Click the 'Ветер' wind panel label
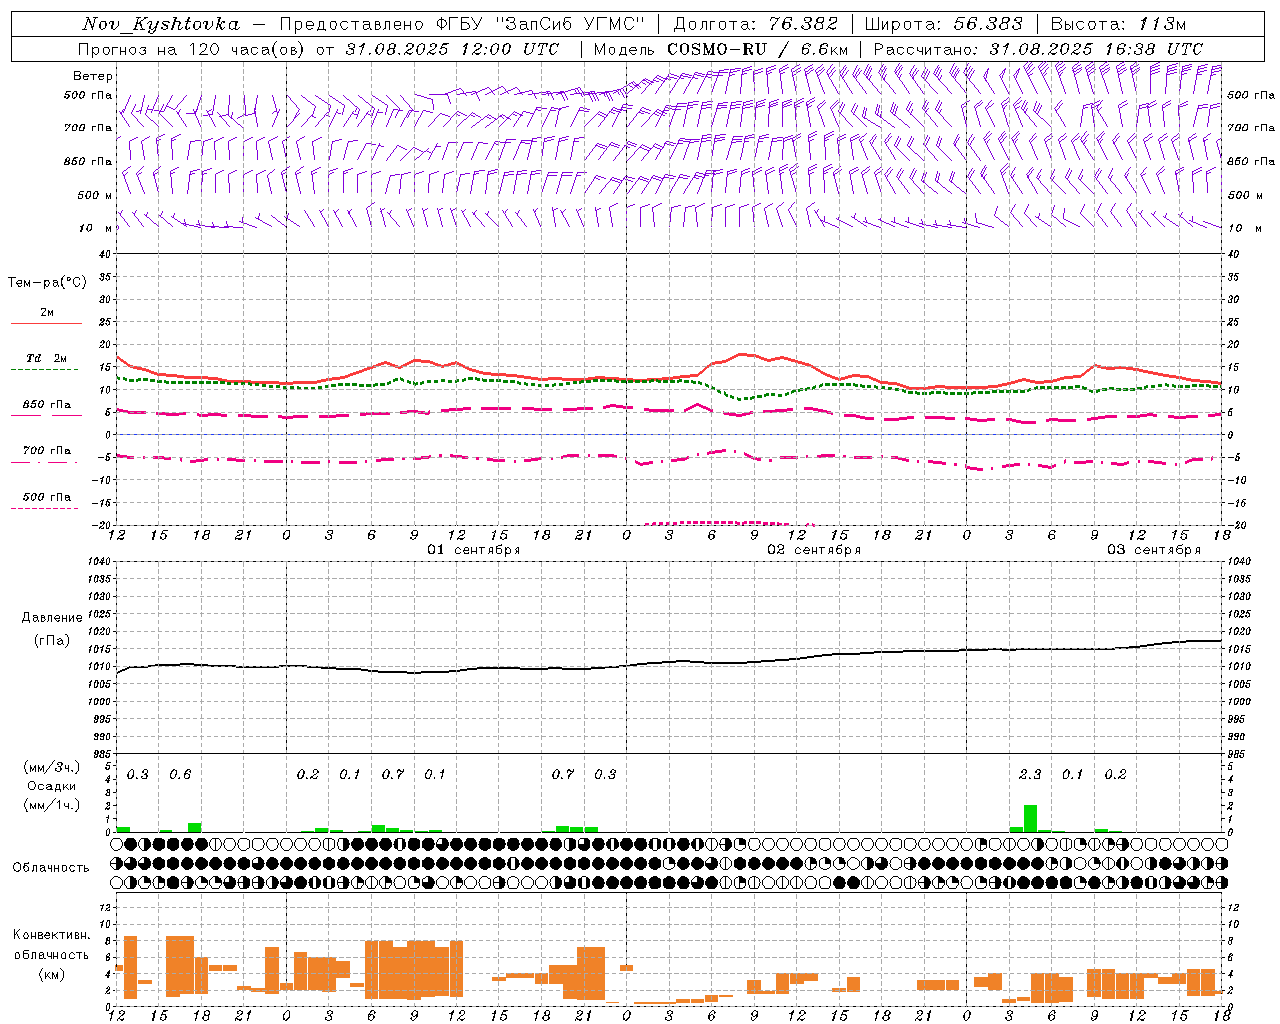Image resolution: width=1280 pixels, height=1024 pixels. click(93, 76)
